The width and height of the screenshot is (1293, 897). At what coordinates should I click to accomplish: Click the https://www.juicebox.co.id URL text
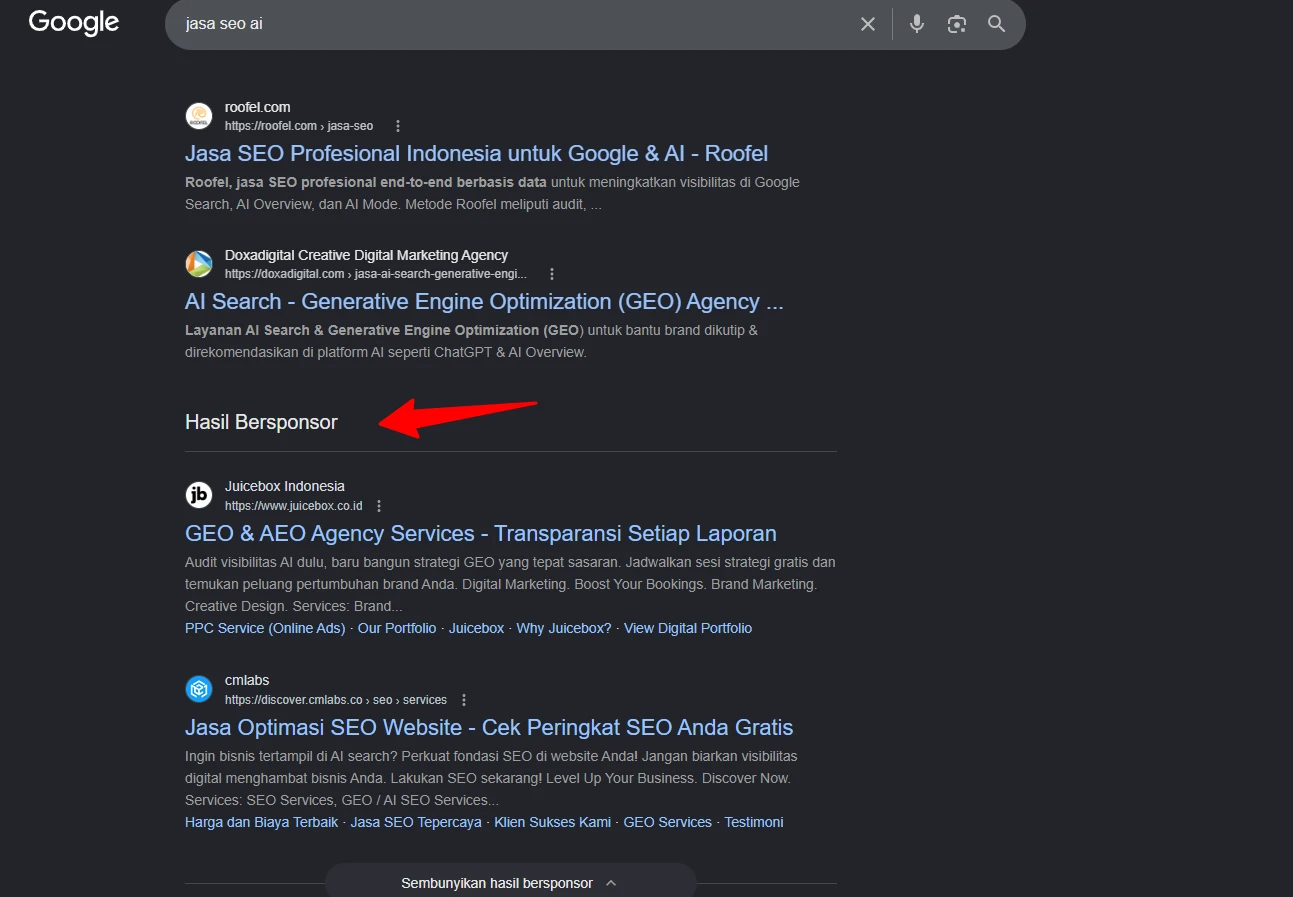pos(294,506)
